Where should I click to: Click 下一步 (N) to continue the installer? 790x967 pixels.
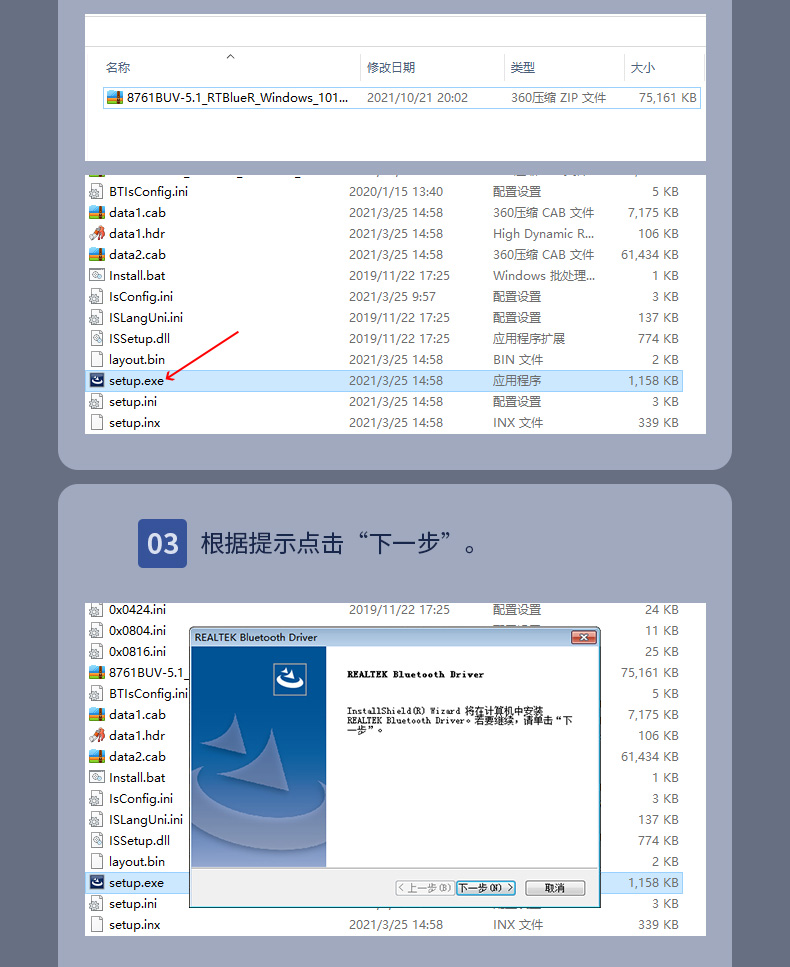[x=486, y=888]
